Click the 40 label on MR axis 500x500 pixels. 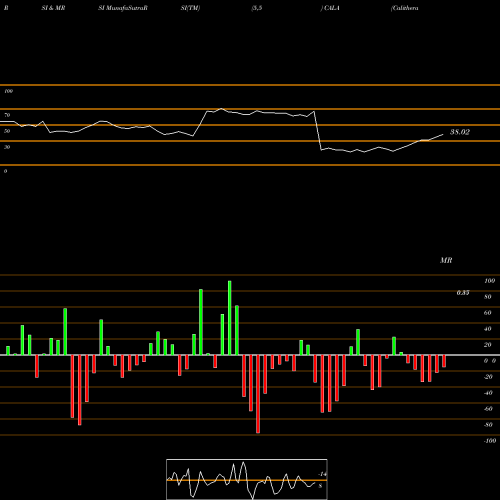point(488,329)
